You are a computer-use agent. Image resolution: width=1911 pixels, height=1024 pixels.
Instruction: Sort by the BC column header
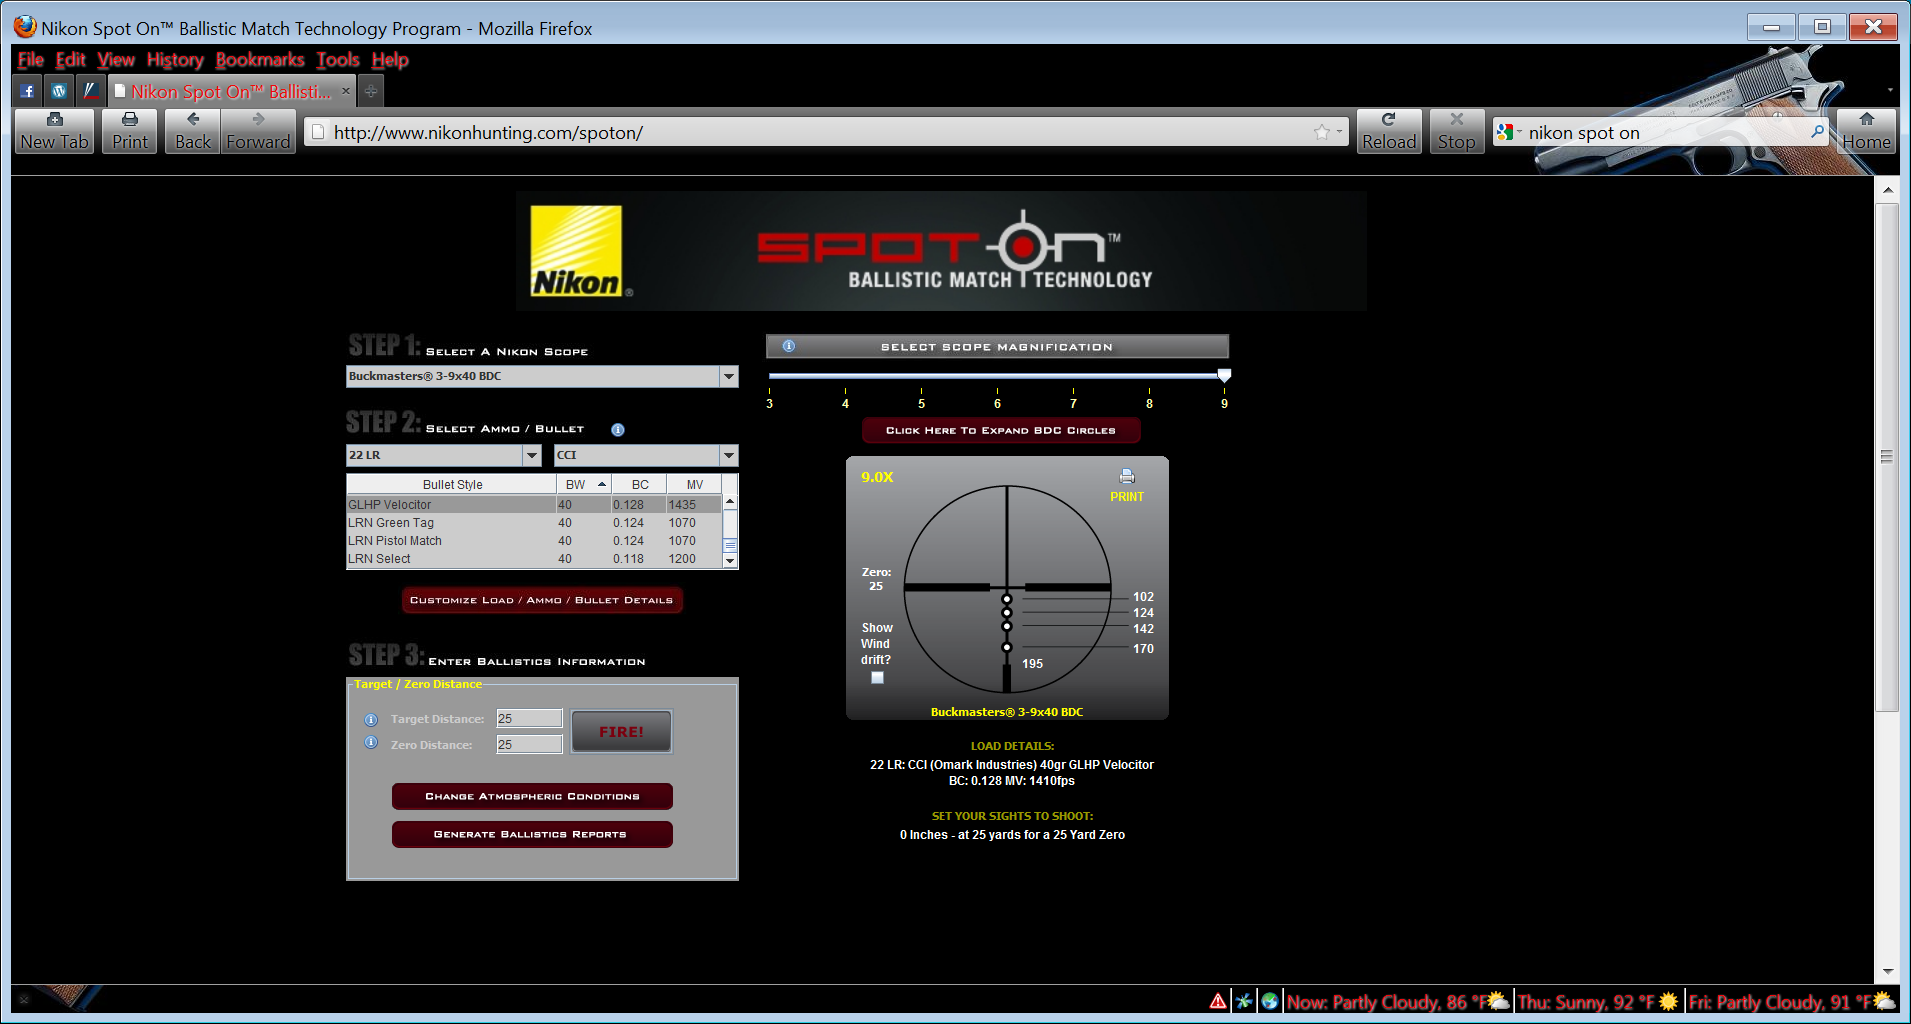[640, 484]
